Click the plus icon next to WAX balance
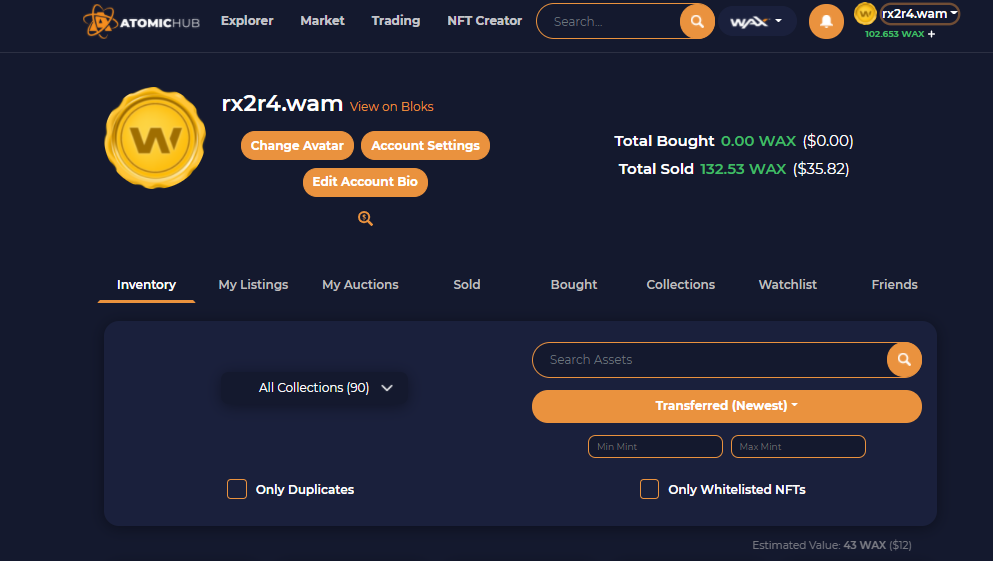 point(932,34)
